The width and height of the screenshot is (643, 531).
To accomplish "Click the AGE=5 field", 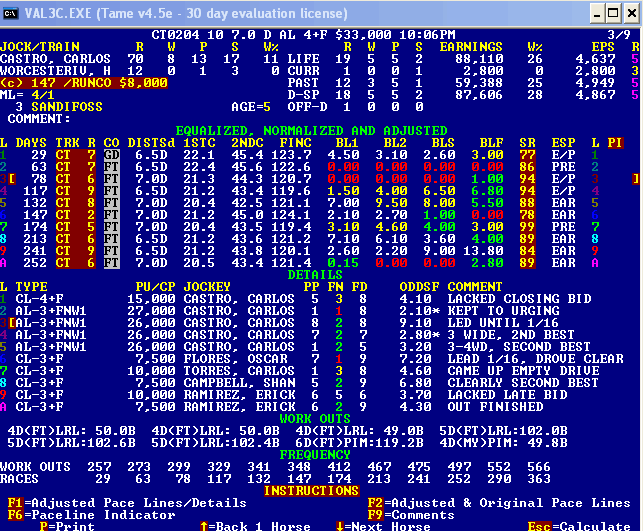I will [251, 107].
